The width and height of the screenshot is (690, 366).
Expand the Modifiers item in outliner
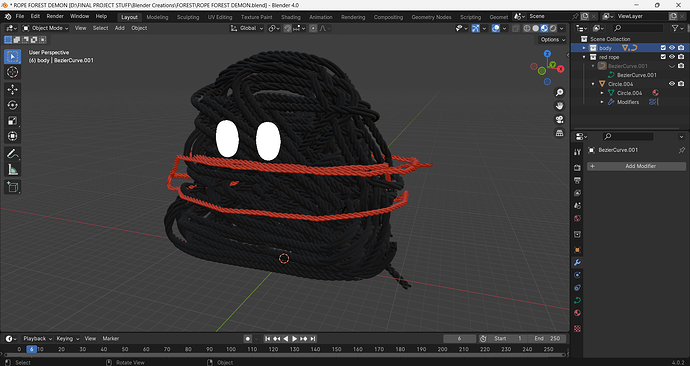(x=602, y=102)
